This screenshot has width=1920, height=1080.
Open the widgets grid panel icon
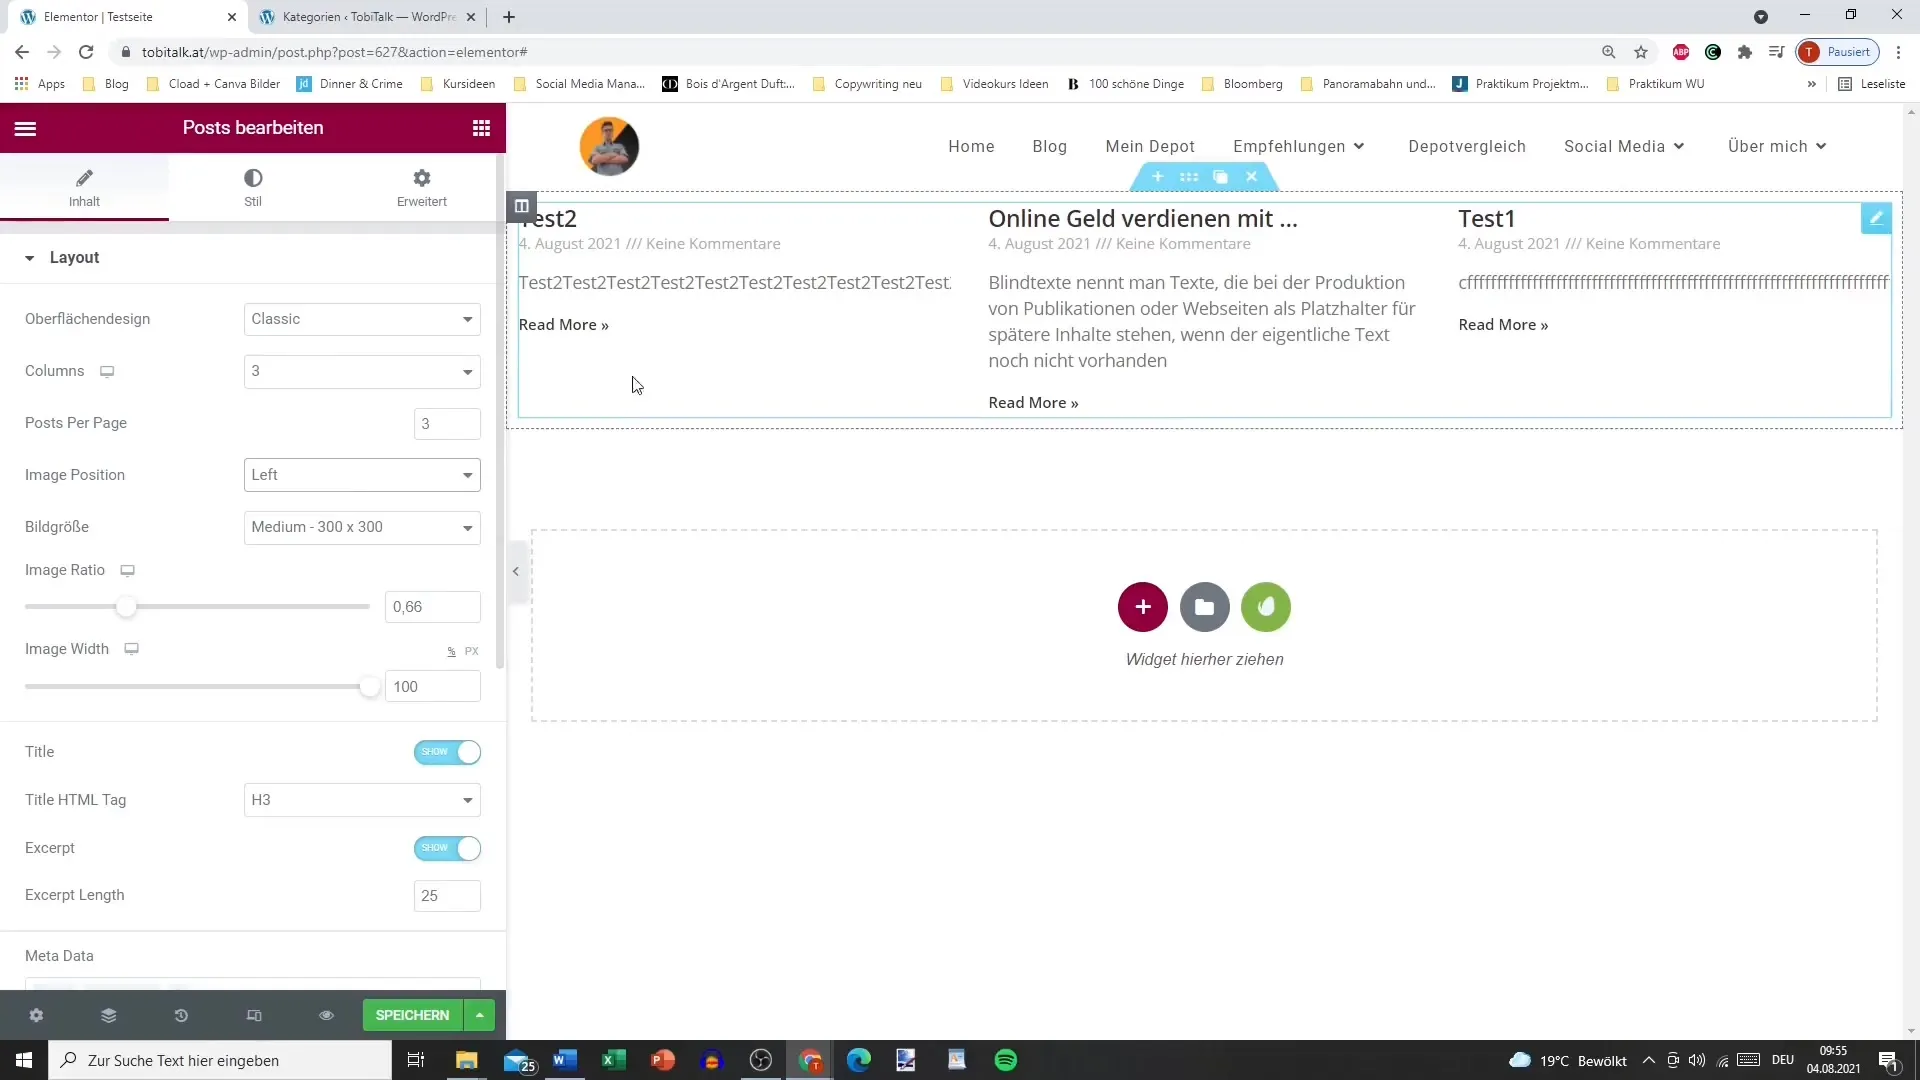(x=481, y=128)
